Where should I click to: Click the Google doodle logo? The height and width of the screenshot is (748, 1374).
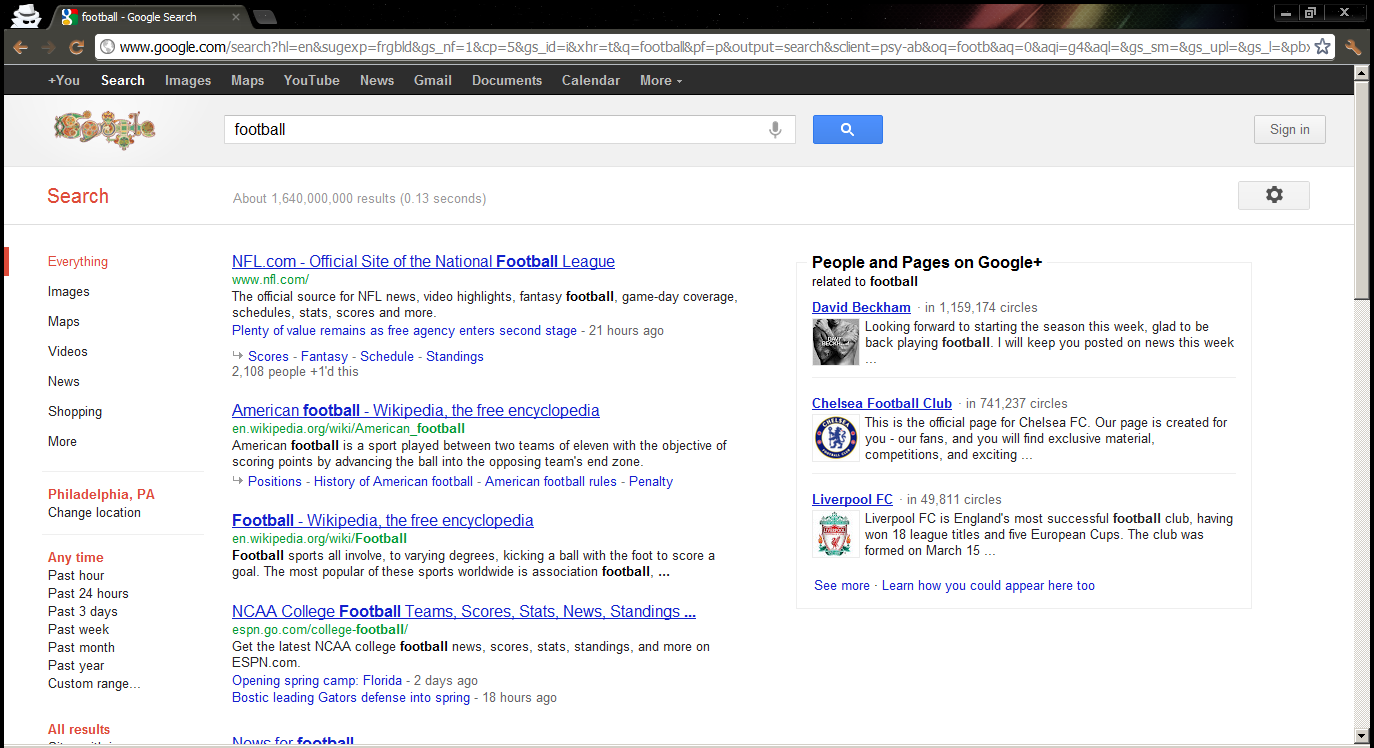105,128
